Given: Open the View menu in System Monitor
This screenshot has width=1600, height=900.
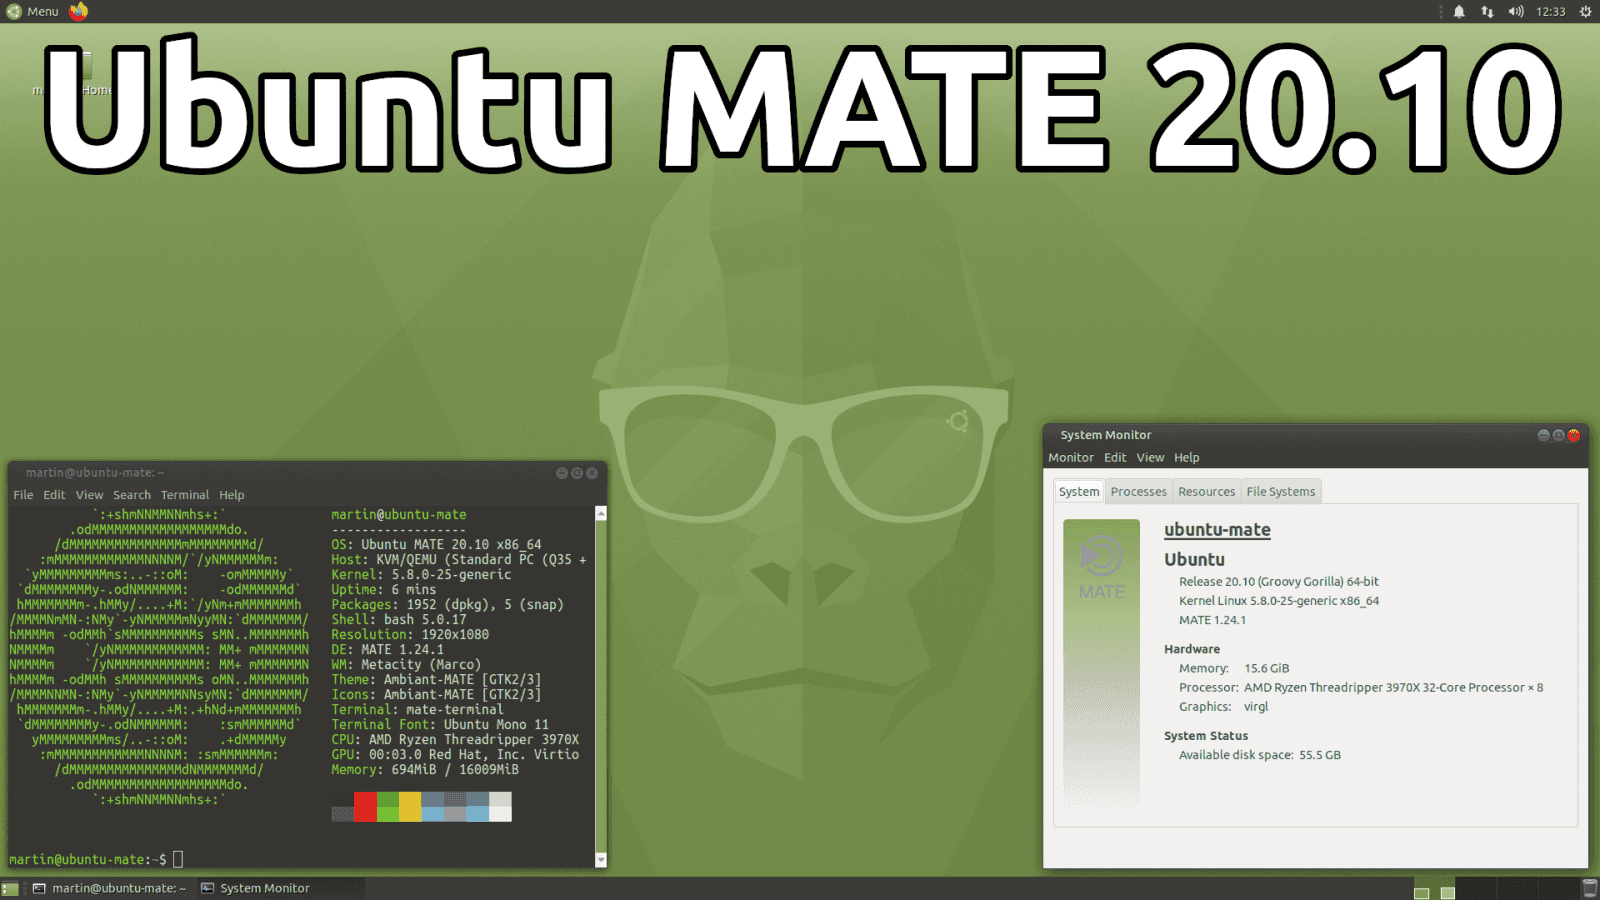Looking at the screenshot, I should pos(1150,458).
